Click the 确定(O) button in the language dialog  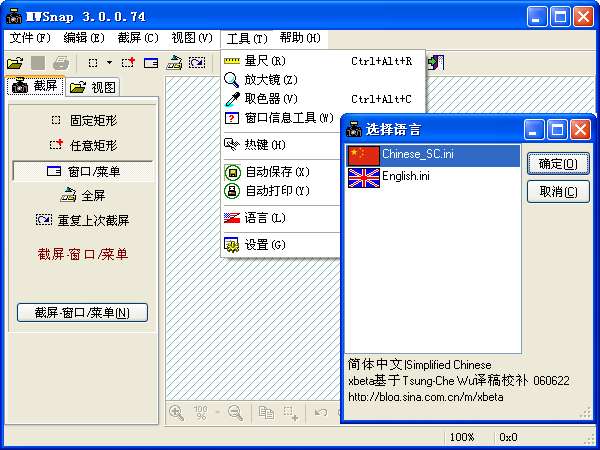pyautogui.click(x=558, y=164)
